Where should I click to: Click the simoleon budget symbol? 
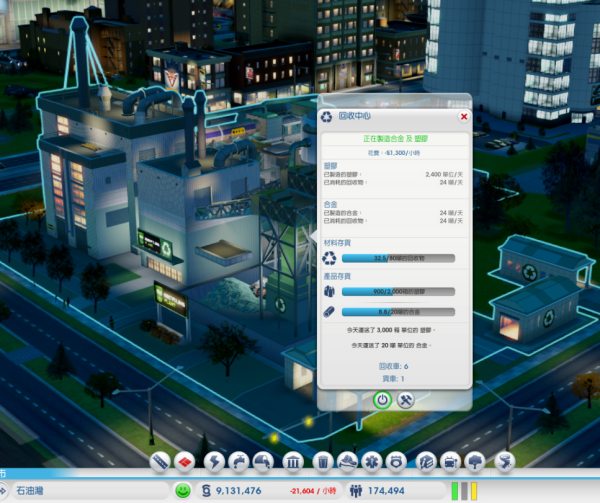pos(206,490)
